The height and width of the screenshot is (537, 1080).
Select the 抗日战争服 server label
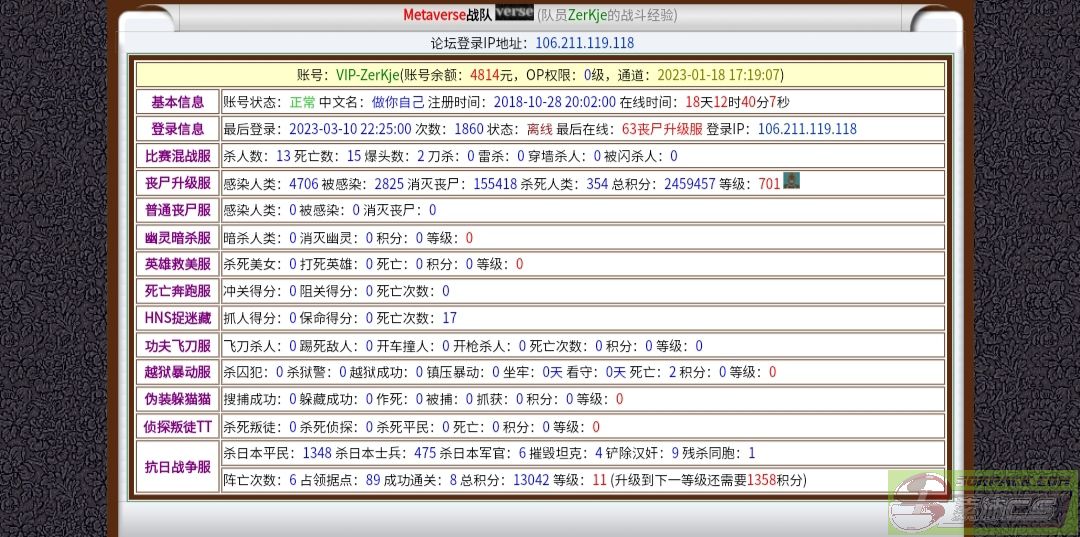pos(178,467)
